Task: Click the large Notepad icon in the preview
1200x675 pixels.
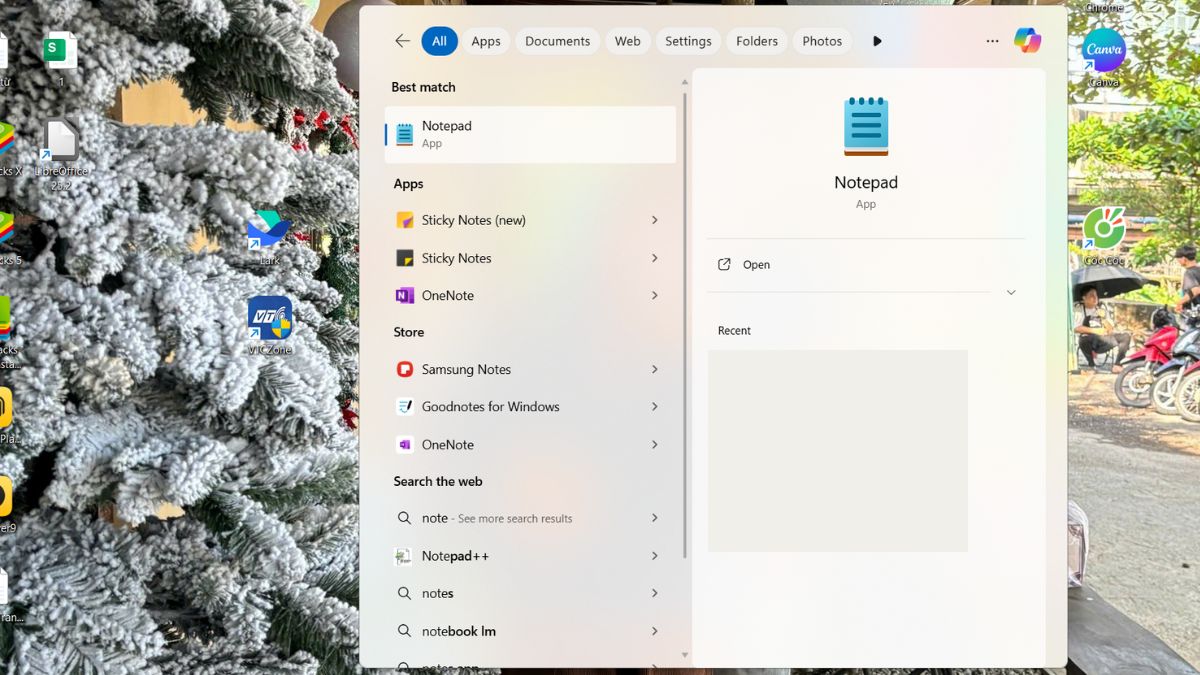Action: (866, 126)
